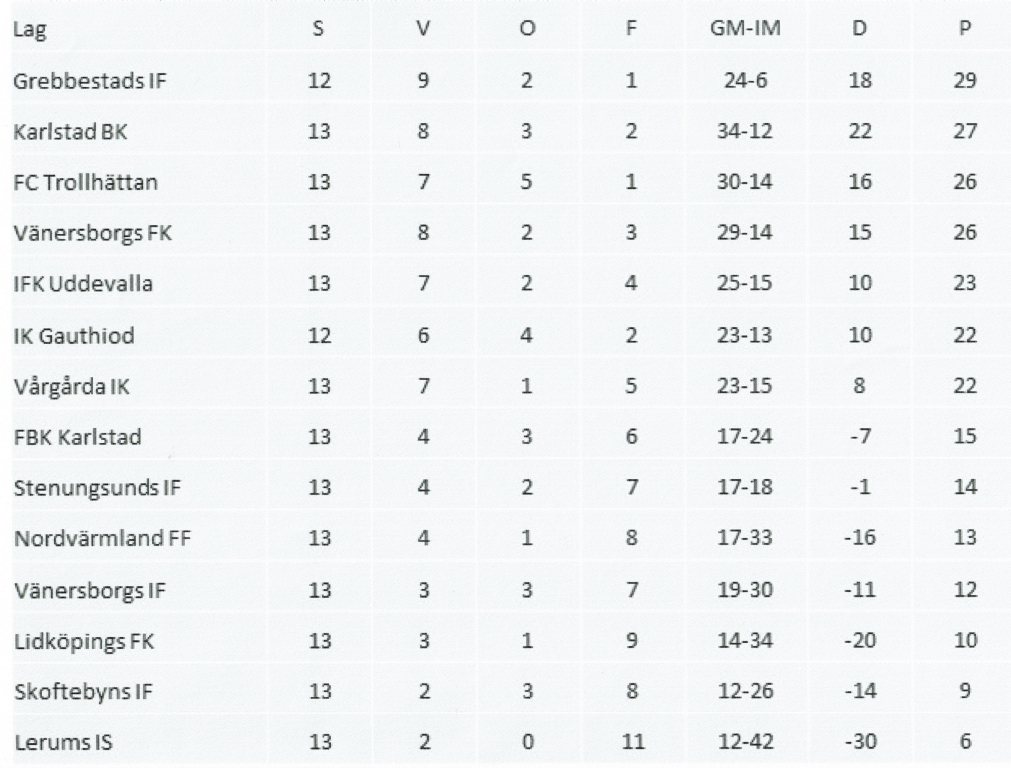Click FC Trollhättan team name
1011x768 pixels.
tap(85, 182)
